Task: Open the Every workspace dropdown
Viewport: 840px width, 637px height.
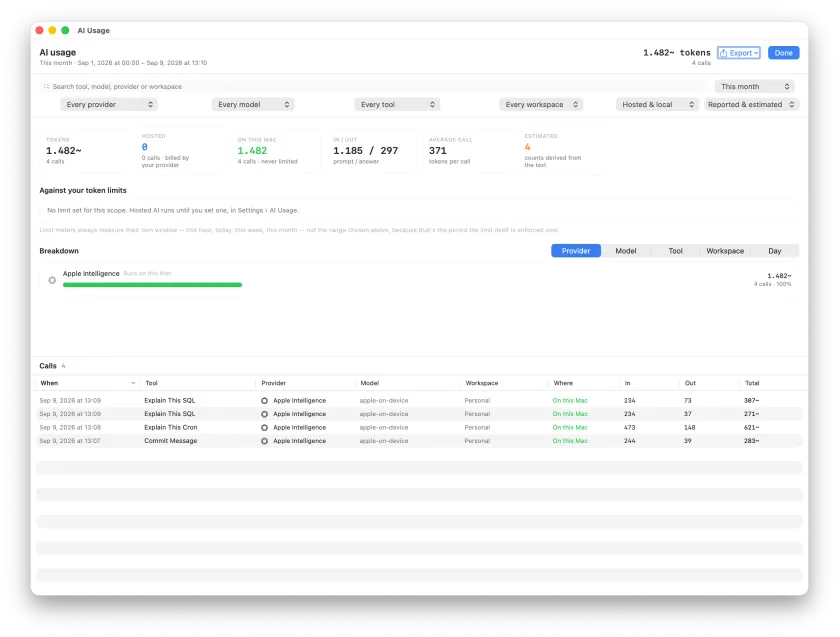Action: pos(541,104)
